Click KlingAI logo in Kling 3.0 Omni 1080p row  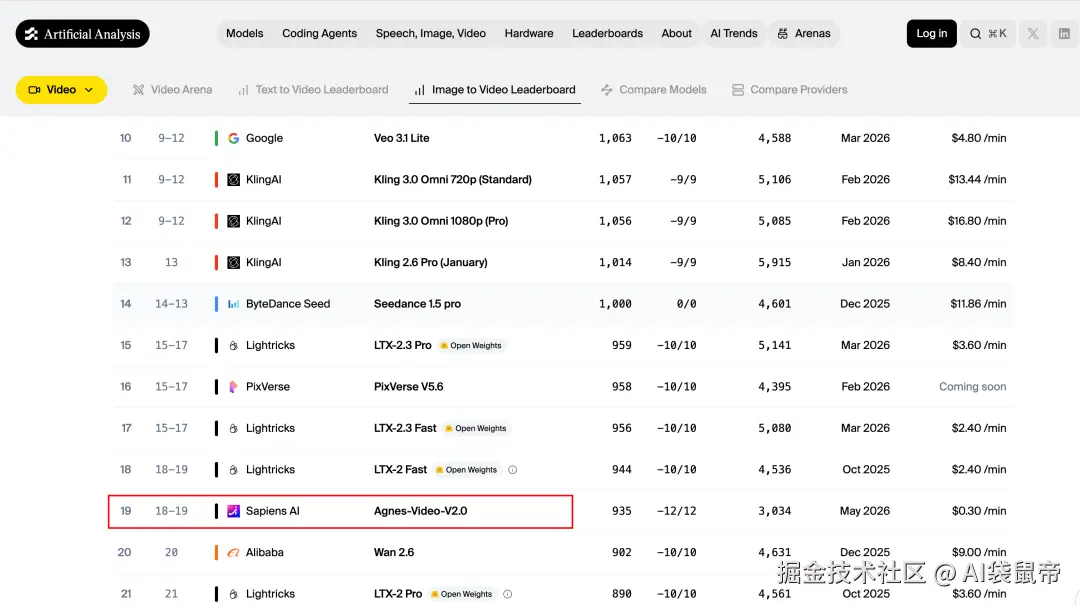[x=233, y=221]
